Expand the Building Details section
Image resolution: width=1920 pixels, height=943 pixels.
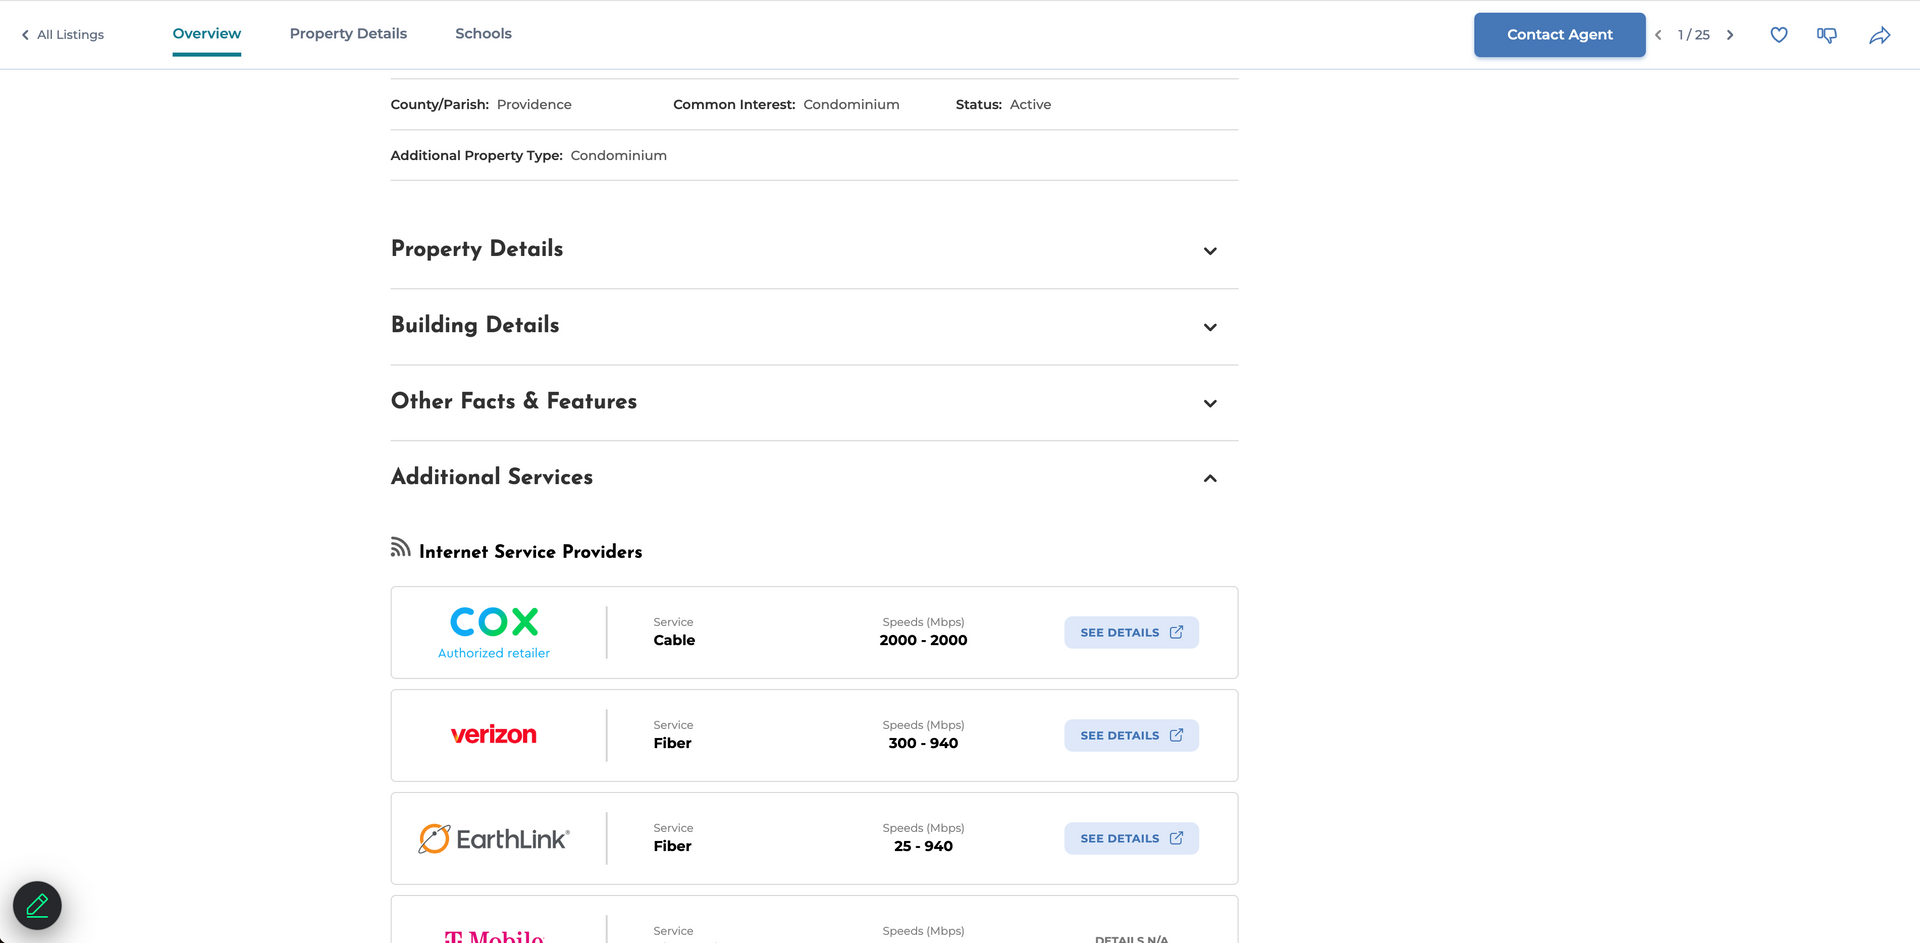[x=1209, y=327]
